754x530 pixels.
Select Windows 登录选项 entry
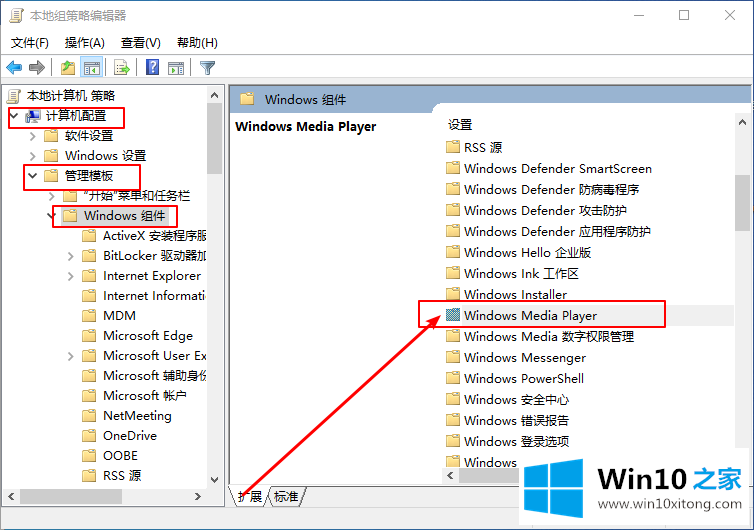[x=516, y=441]
